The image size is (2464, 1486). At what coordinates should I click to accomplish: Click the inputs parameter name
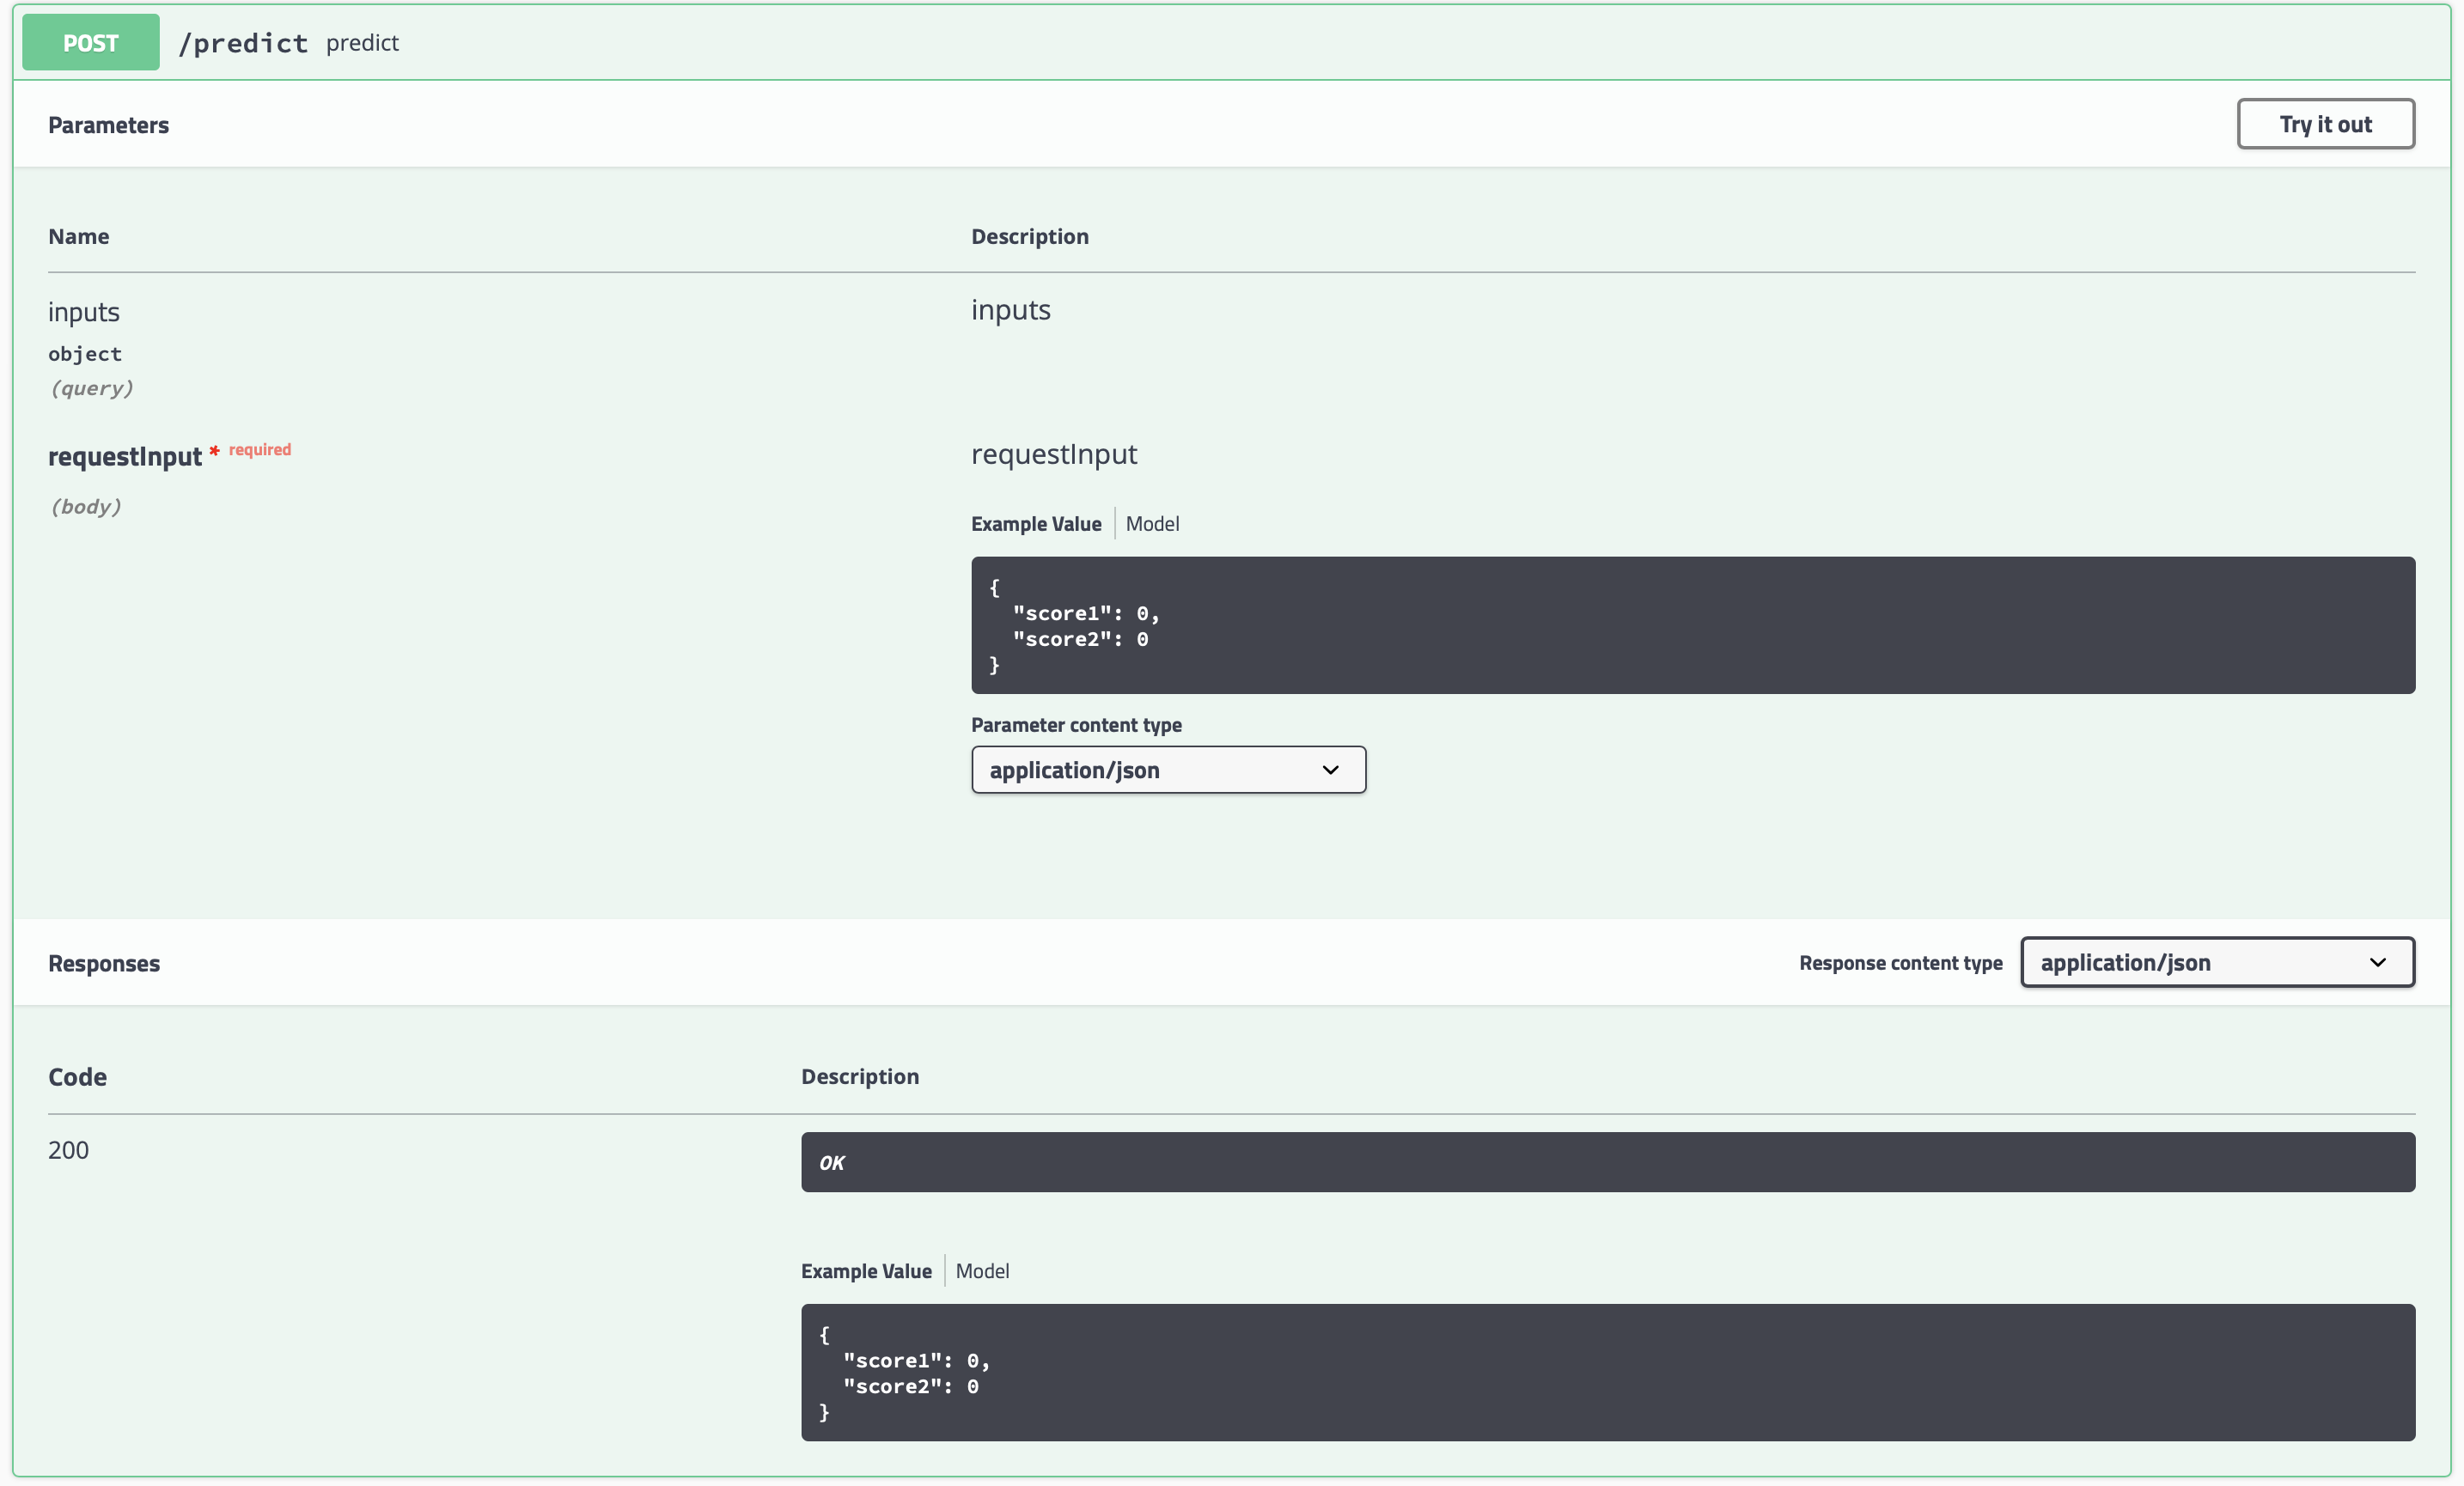pyautogui.click(x=83, y=312)
